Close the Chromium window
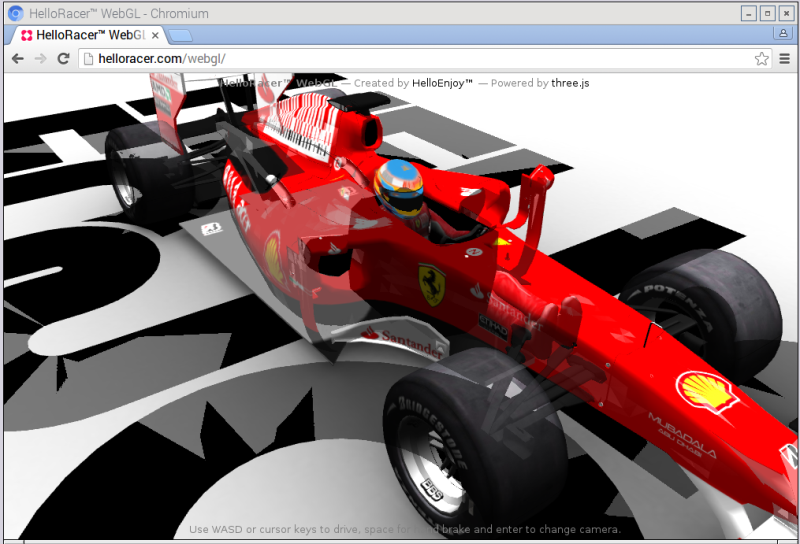Screen dimensions: 800x544 pos(786,13)
